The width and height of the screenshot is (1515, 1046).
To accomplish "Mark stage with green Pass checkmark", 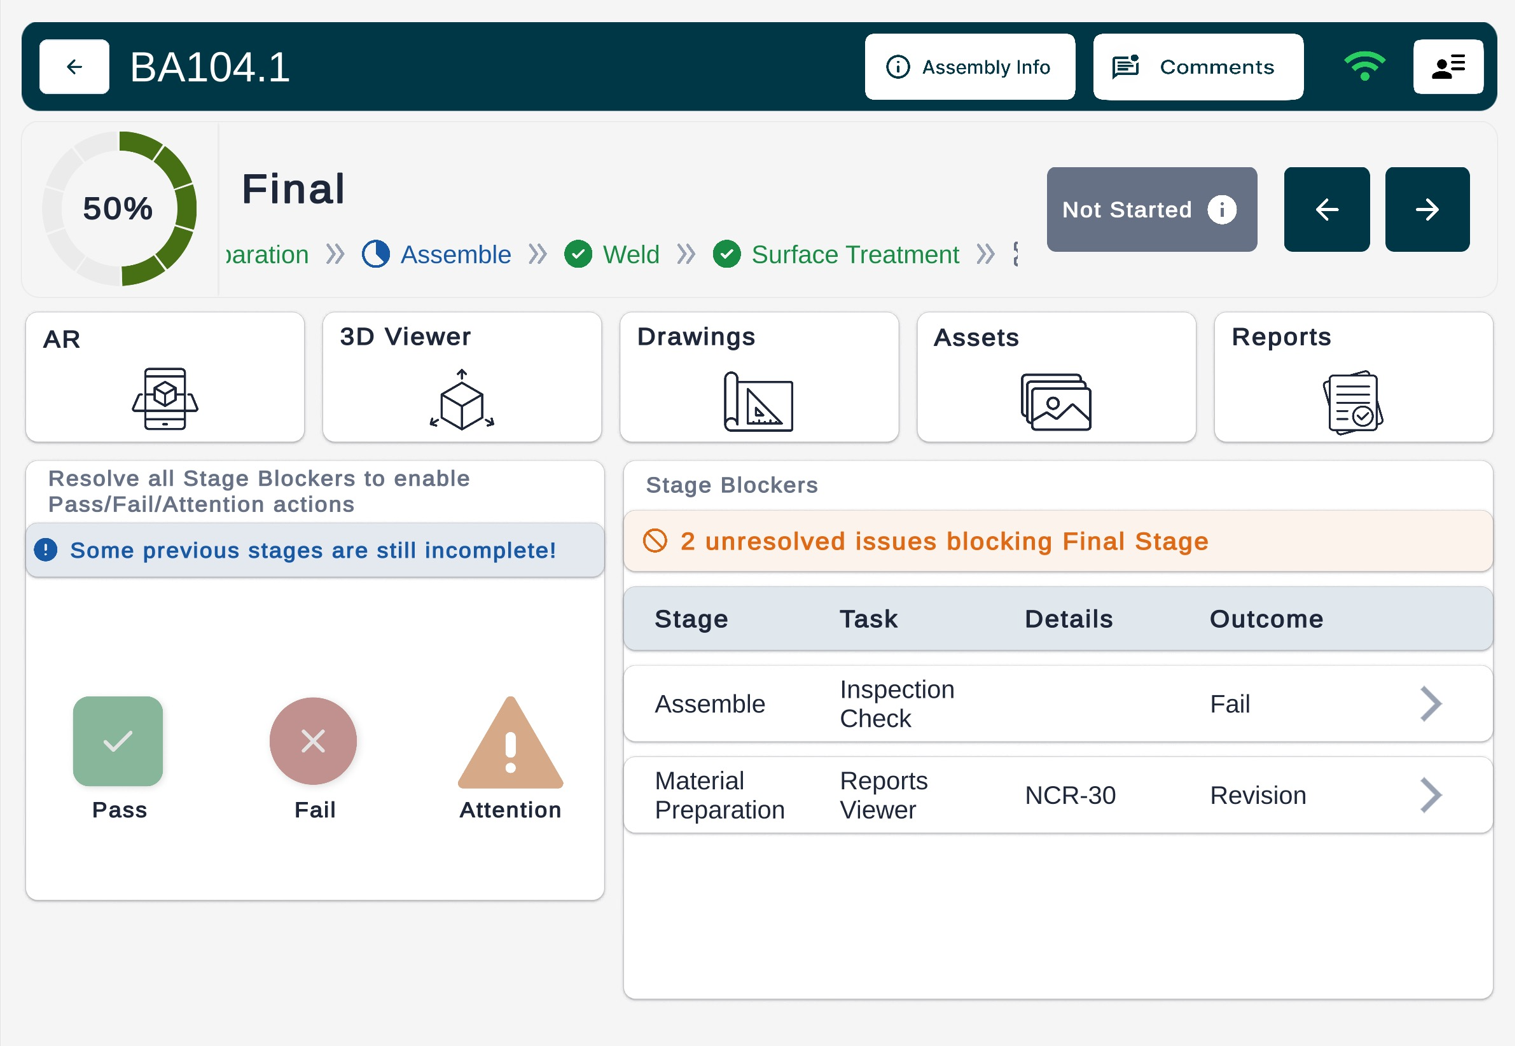I will [x=118, y=741].
